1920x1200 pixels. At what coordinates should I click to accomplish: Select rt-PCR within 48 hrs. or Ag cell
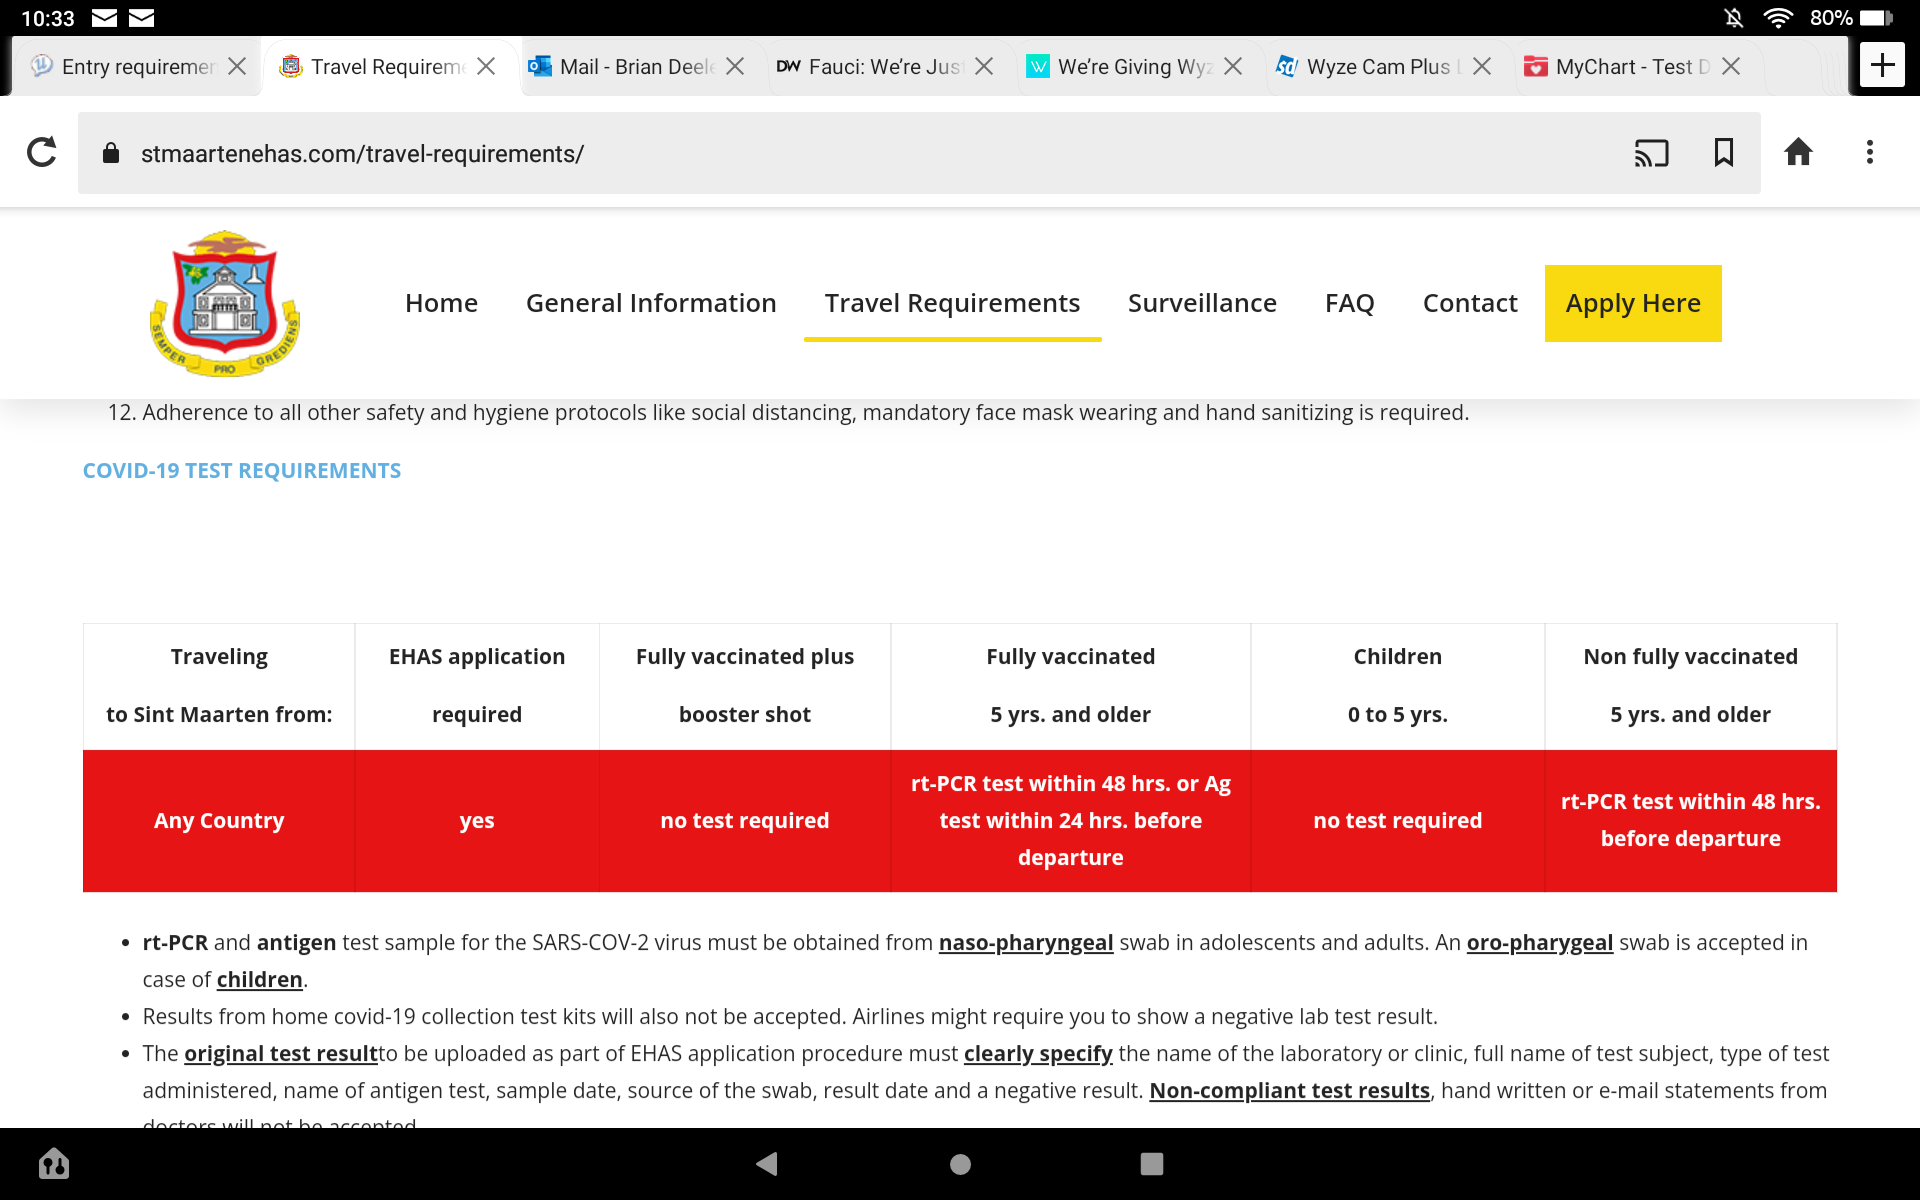point(1071,821)
